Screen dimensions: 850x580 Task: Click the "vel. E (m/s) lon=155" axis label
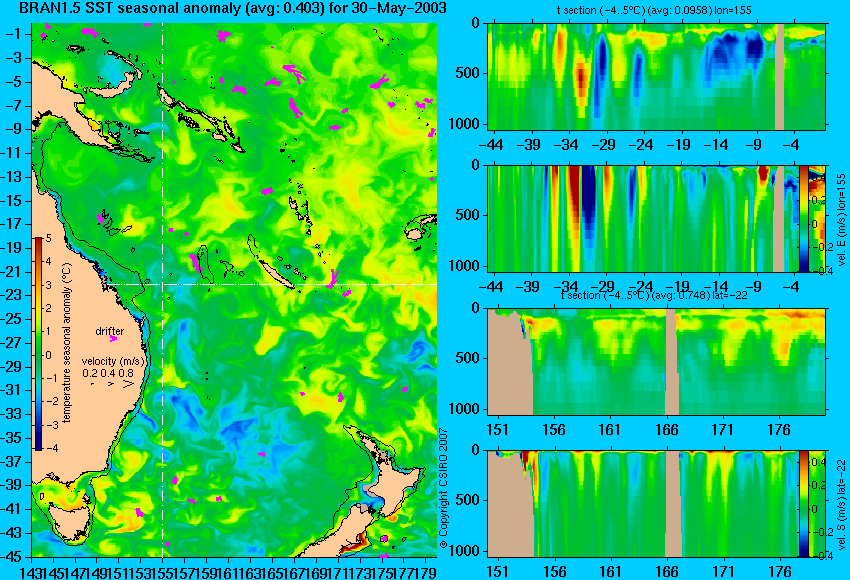841,220
